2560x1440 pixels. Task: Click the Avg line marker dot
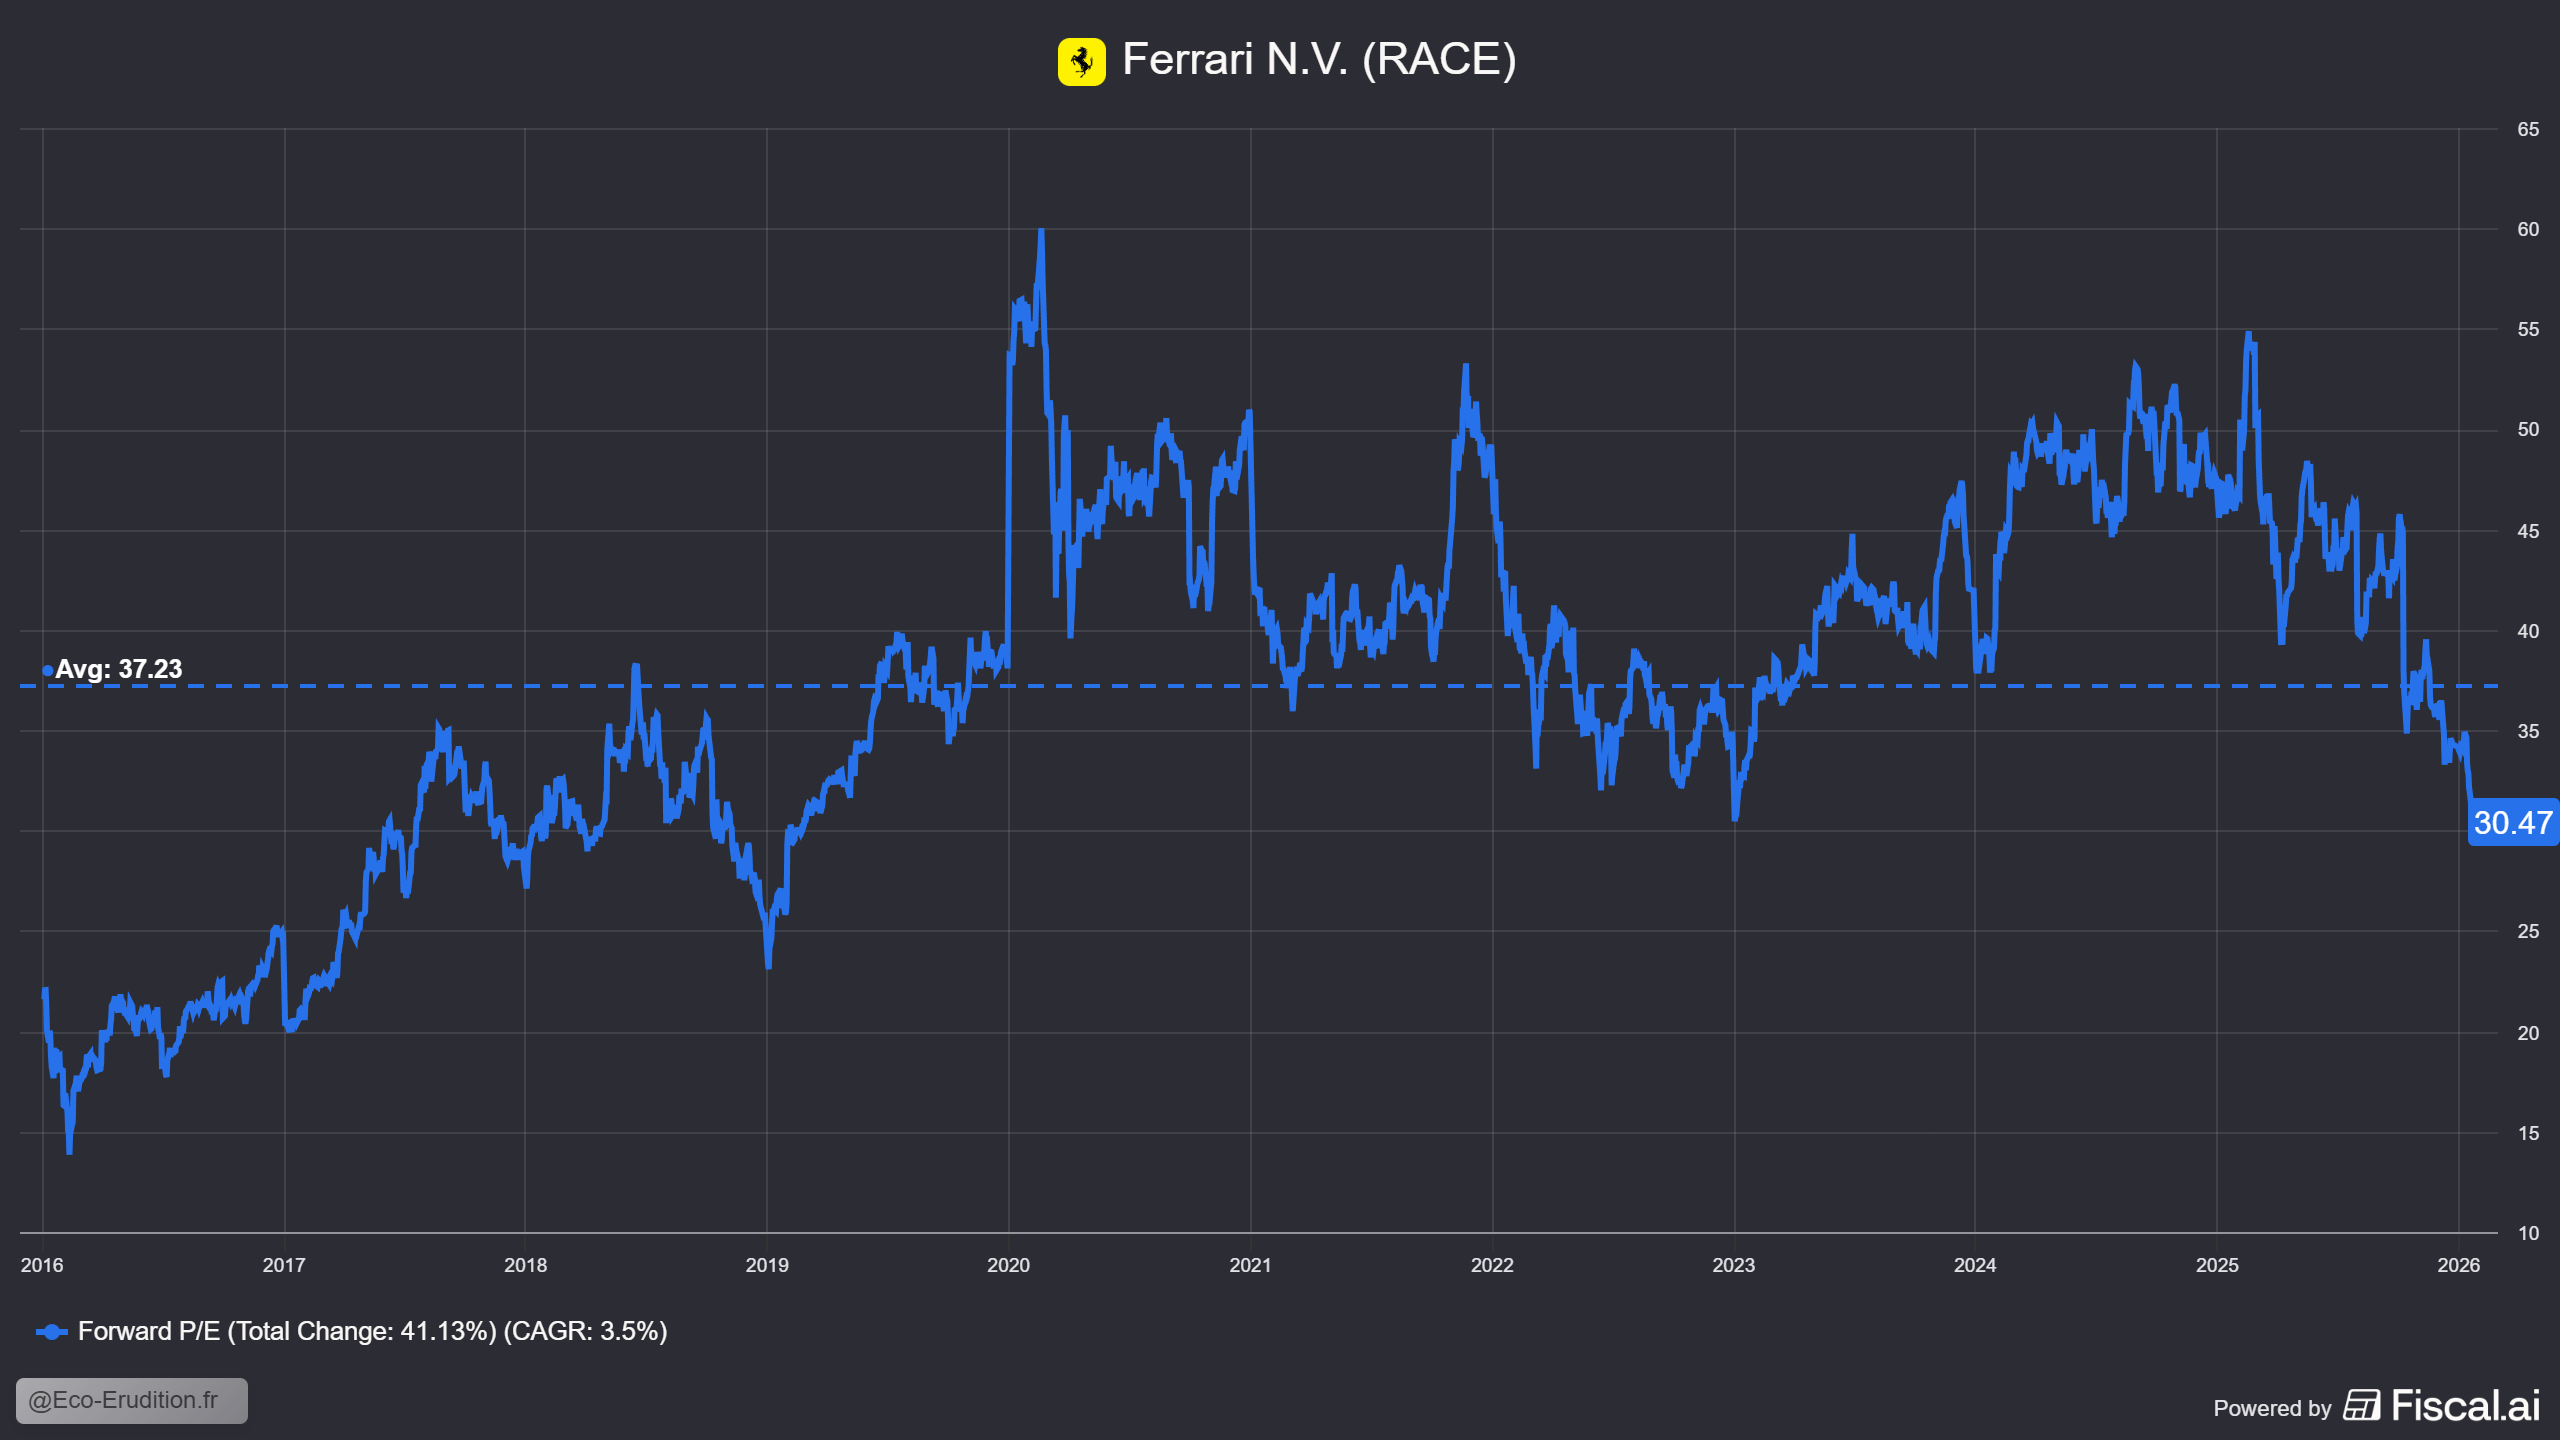[x=47, y=670]
